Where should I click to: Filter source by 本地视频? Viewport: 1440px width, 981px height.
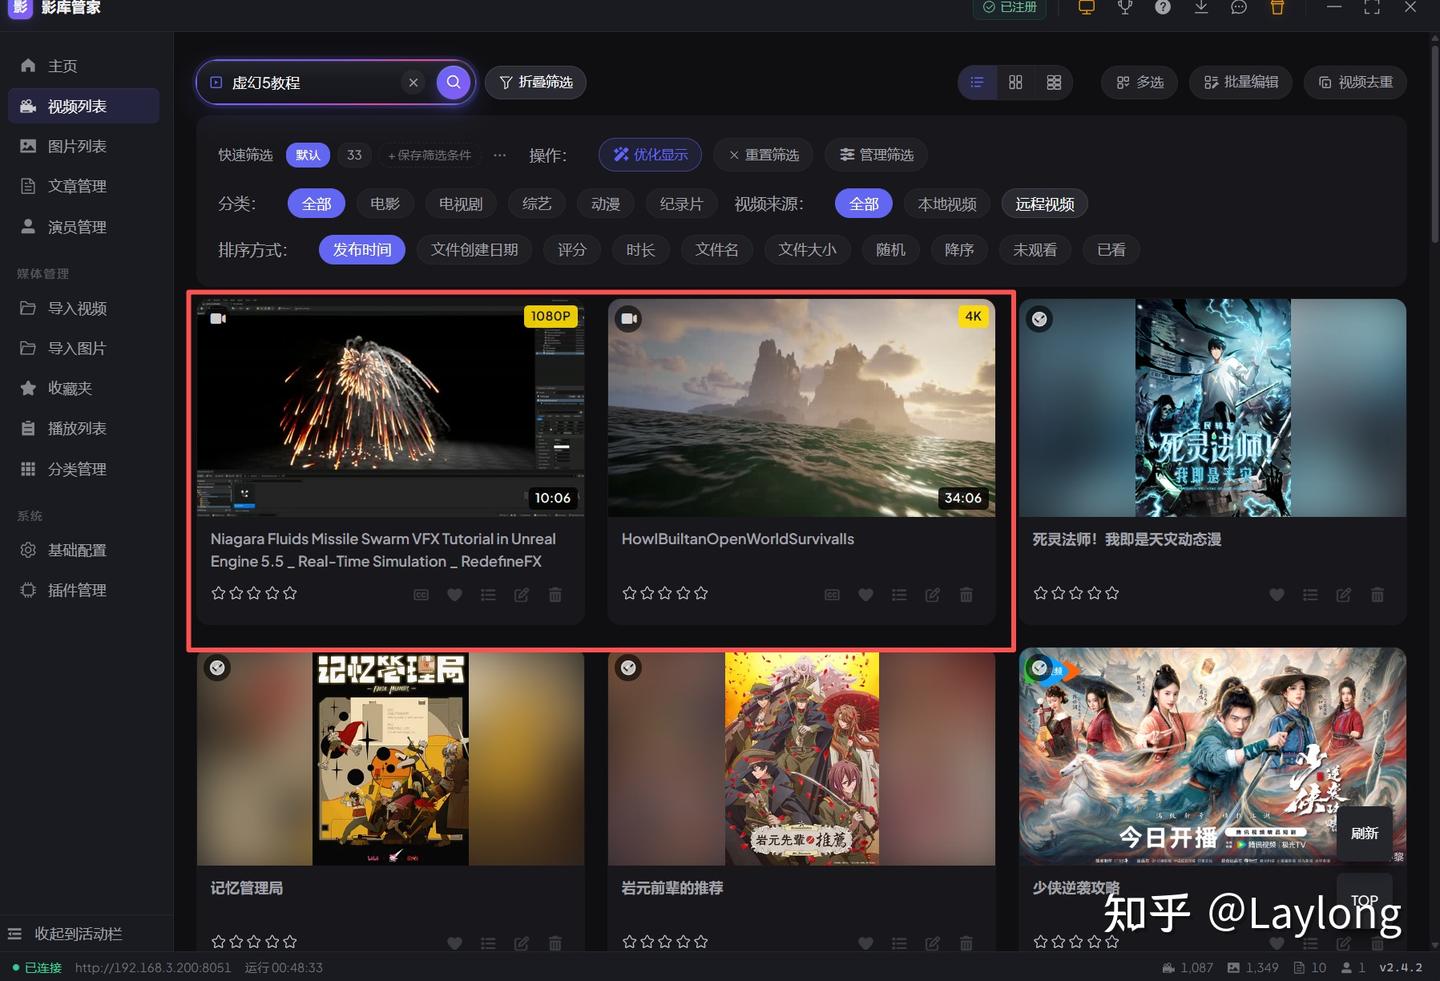pos(947,204)
